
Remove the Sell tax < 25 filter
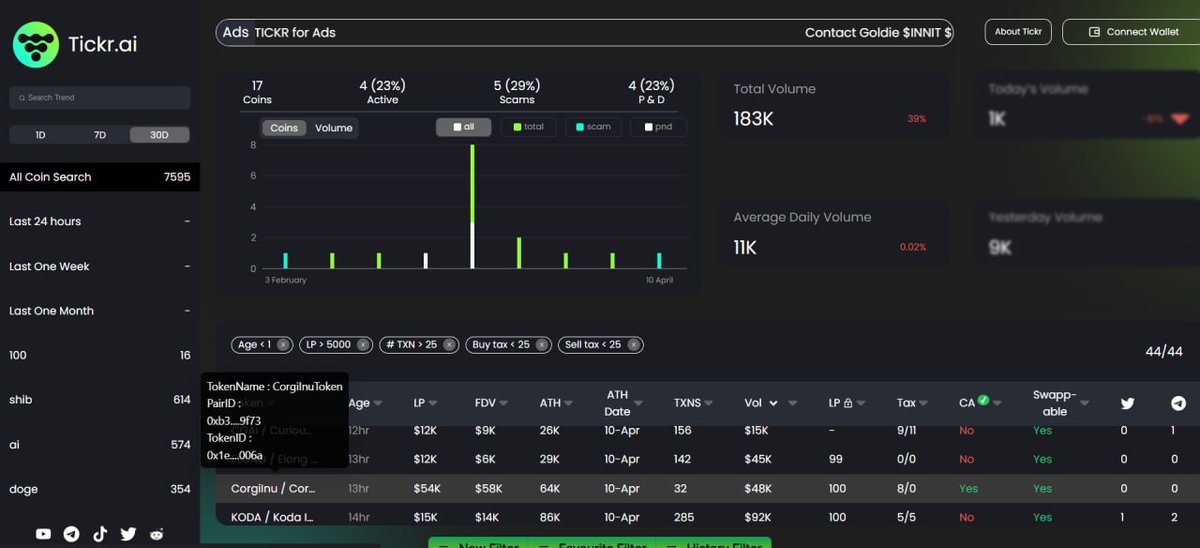point(633,345)
